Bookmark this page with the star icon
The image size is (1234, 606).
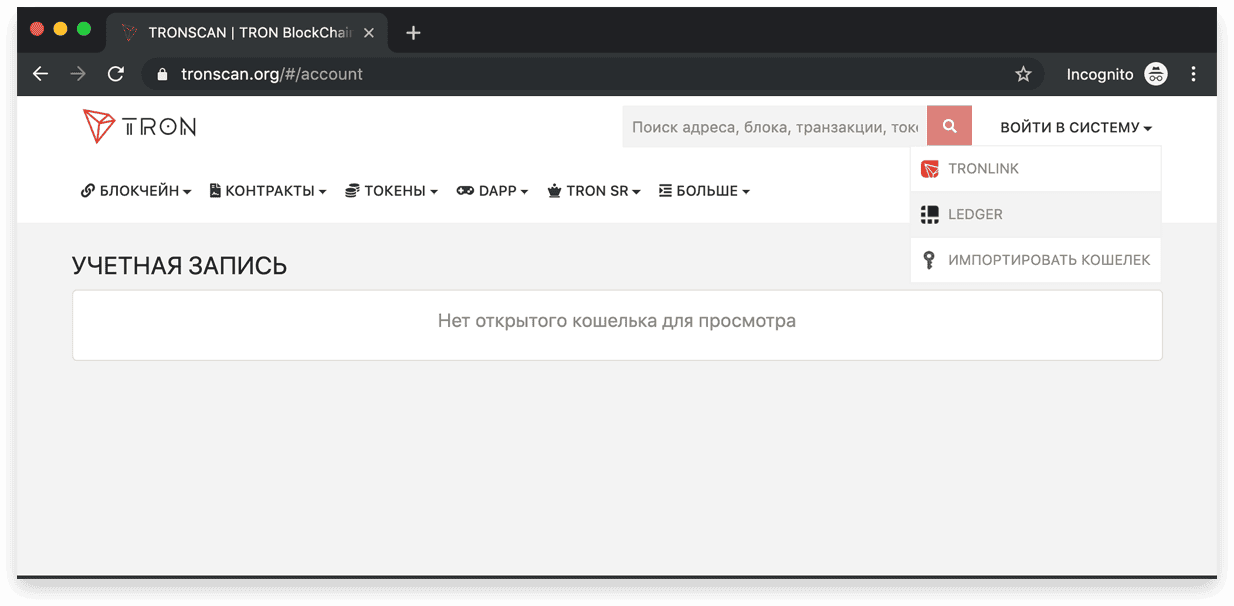point(1023,74)
